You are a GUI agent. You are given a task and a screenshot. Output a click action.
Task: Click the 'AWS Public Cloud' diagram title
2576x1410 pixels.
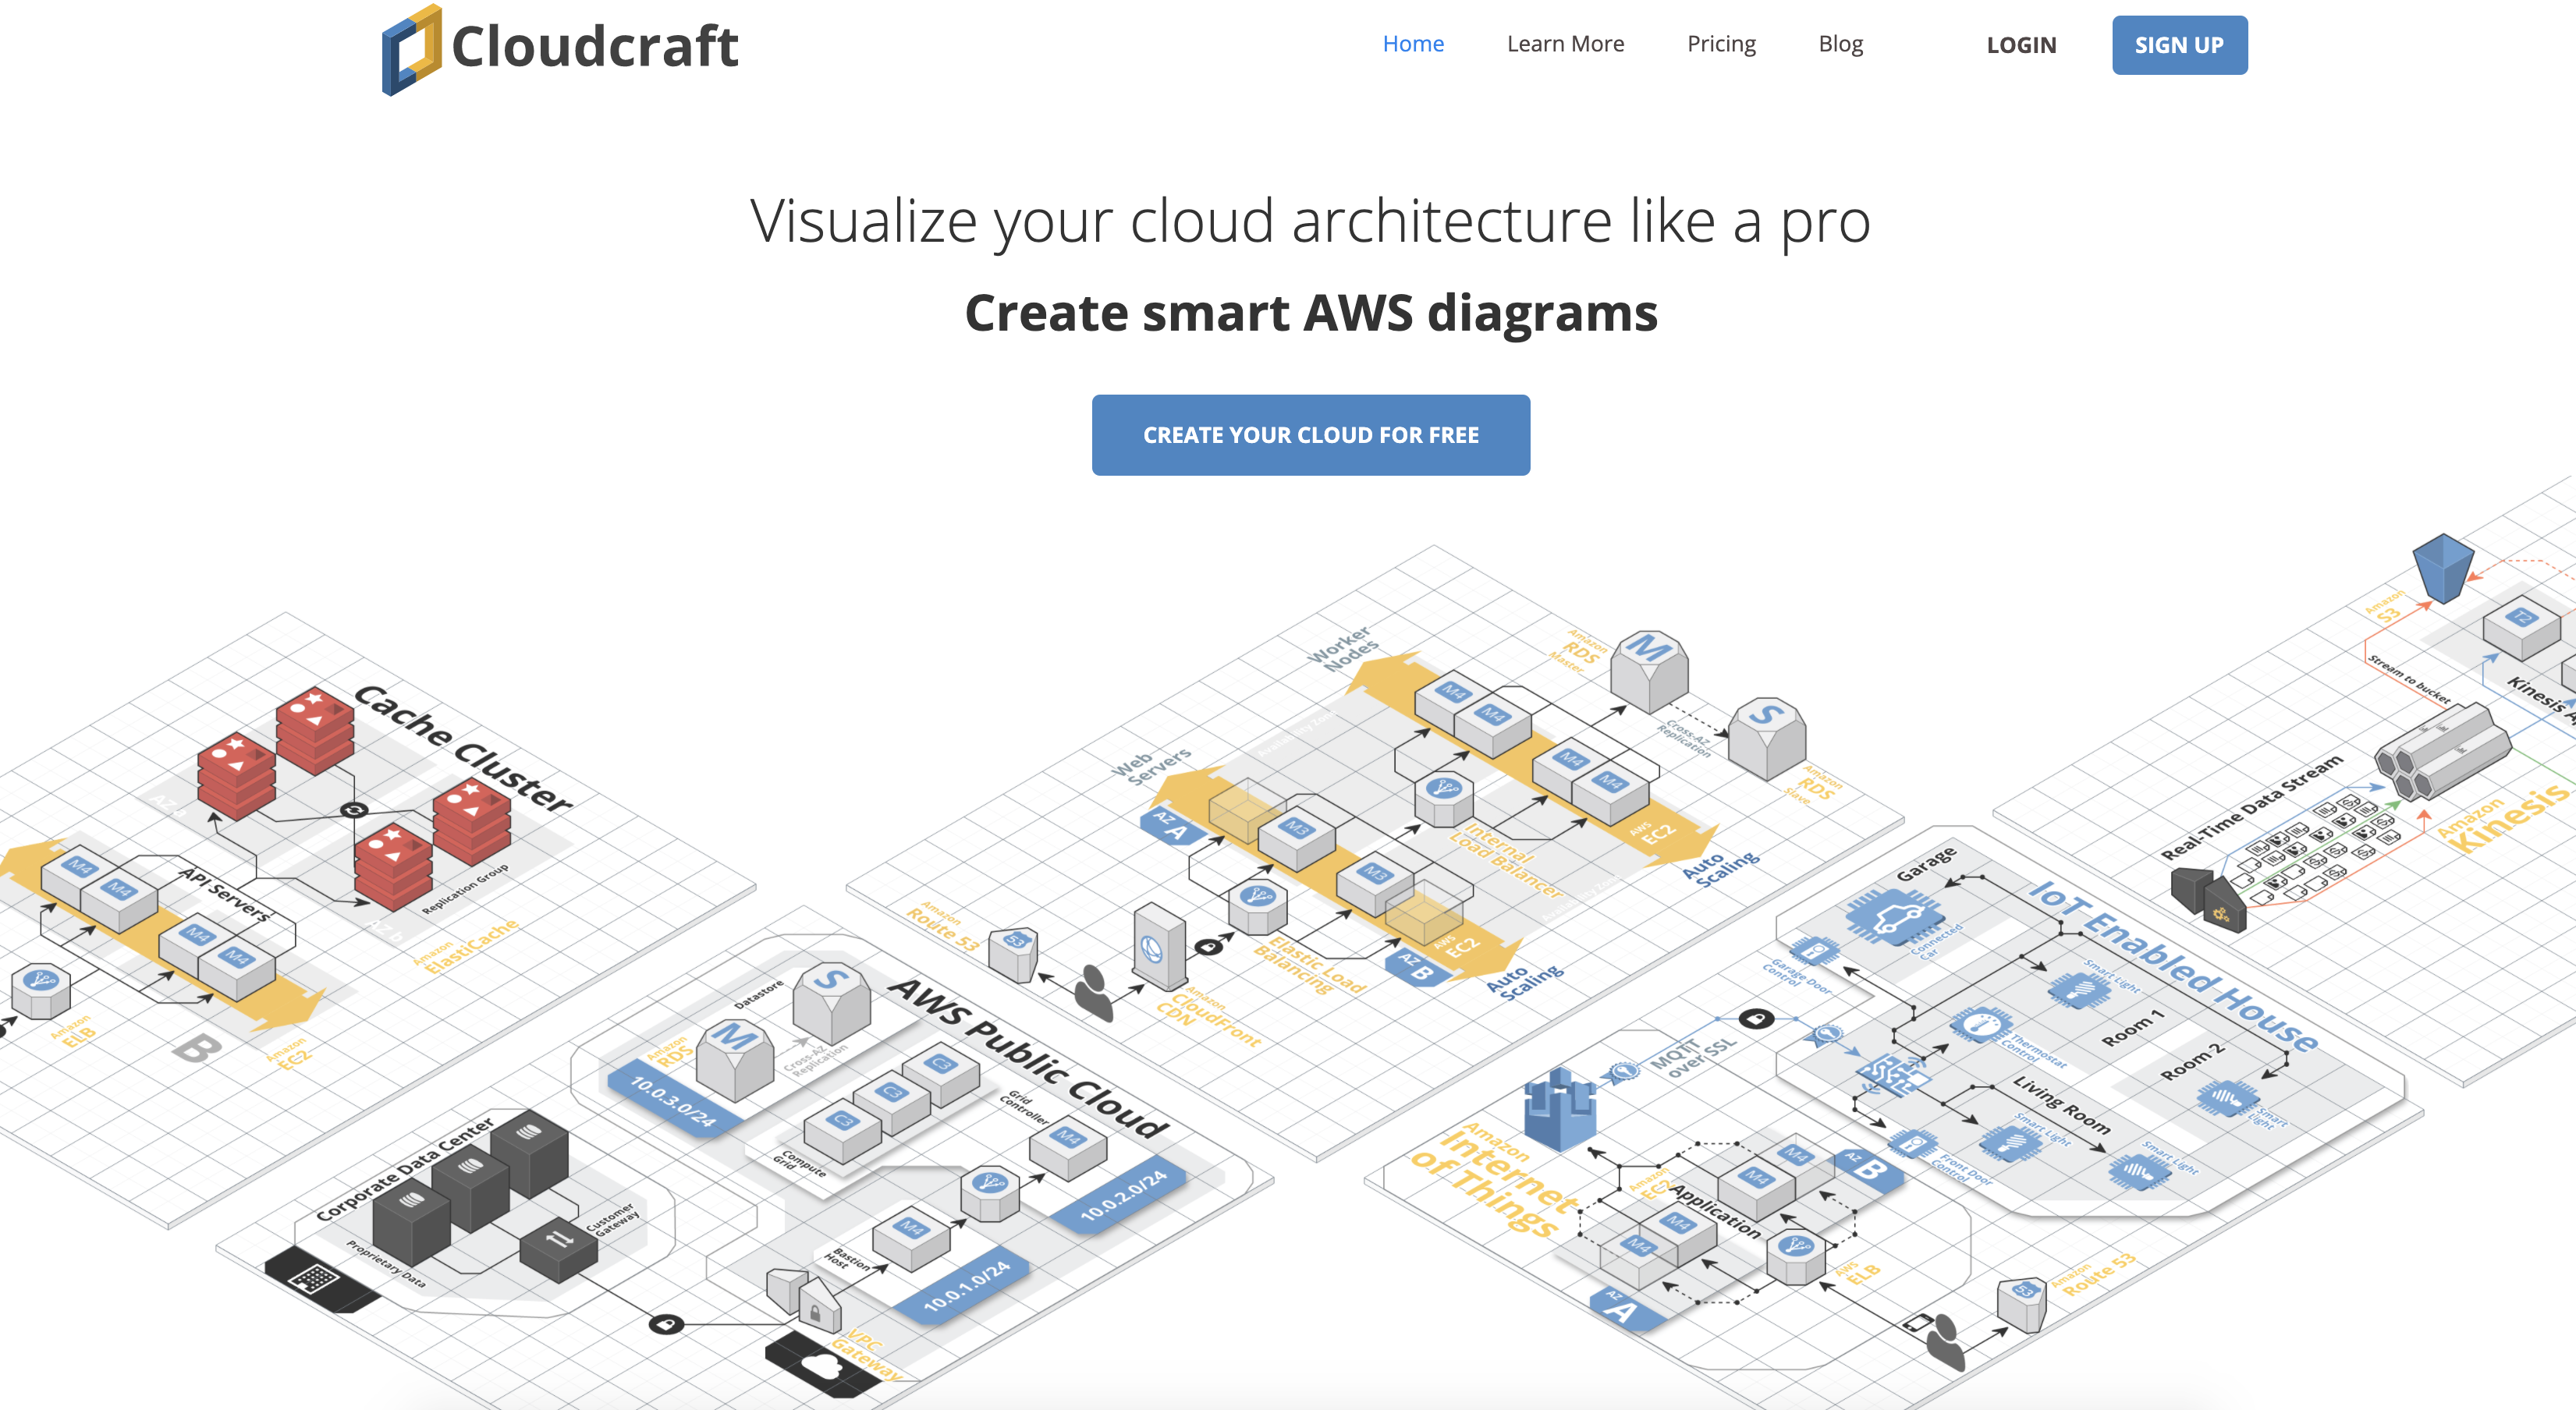pos(1029,1057)
